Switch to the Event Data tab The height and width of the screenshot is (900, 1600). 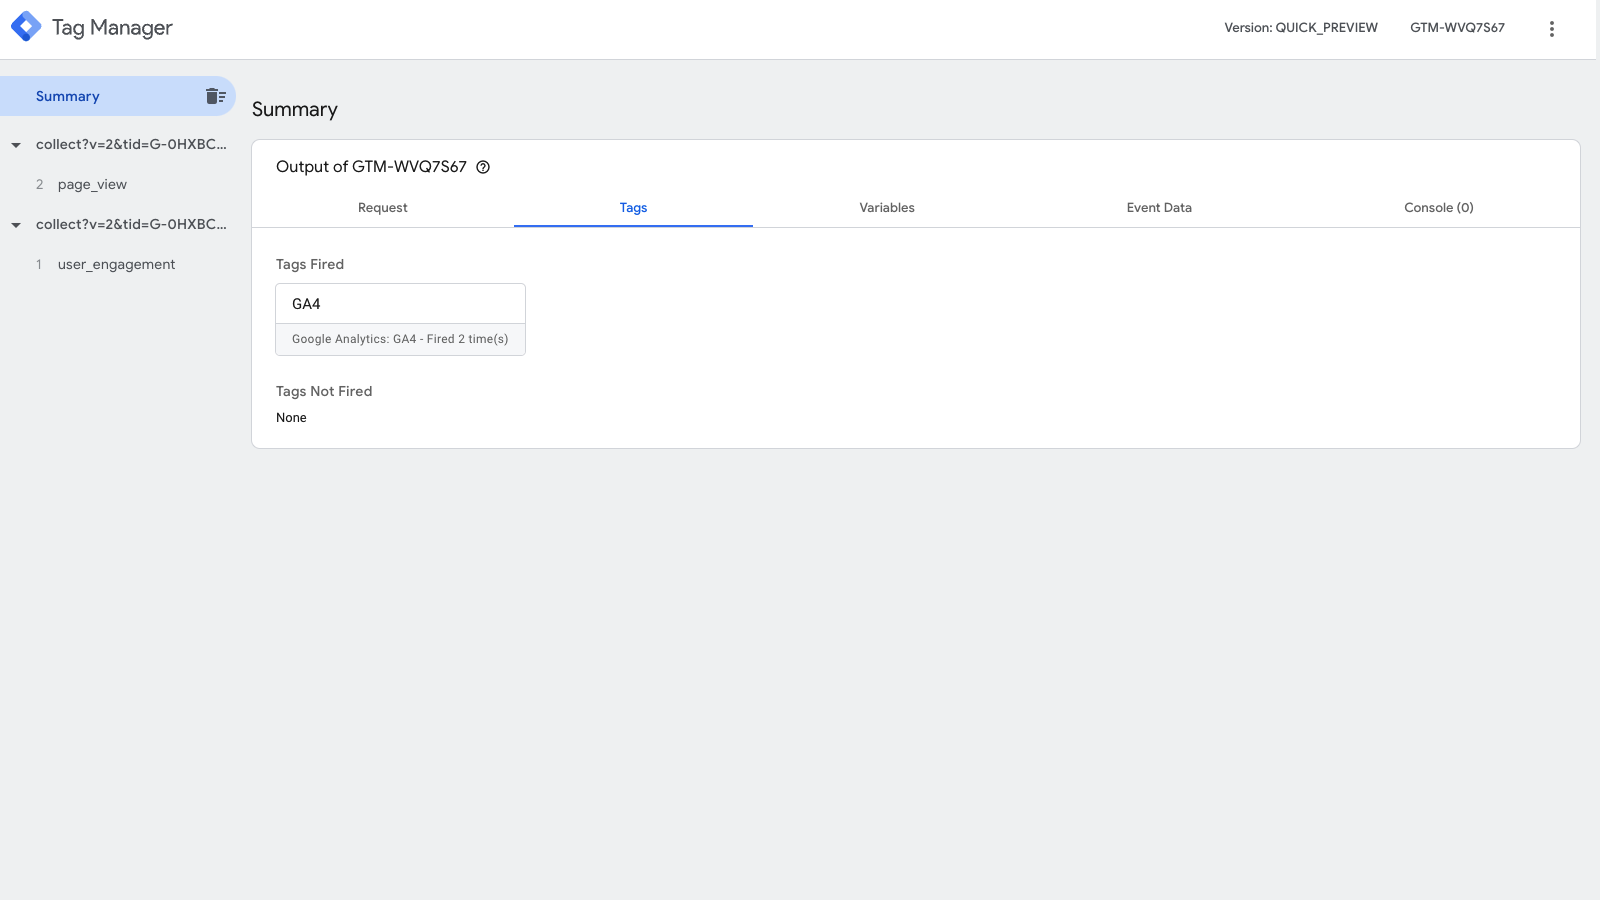tap(1159, 208)
